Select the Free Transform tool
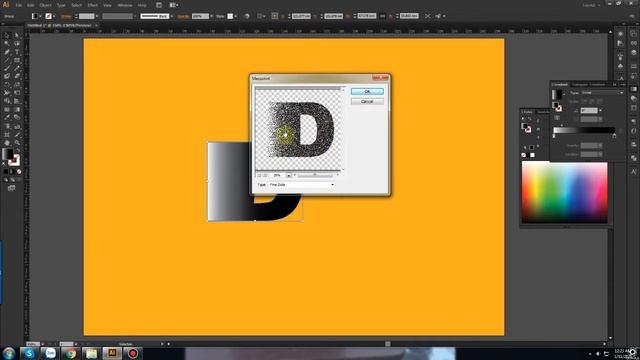The width and height of the screenshot is (640, 360). (x=17, y=93)
